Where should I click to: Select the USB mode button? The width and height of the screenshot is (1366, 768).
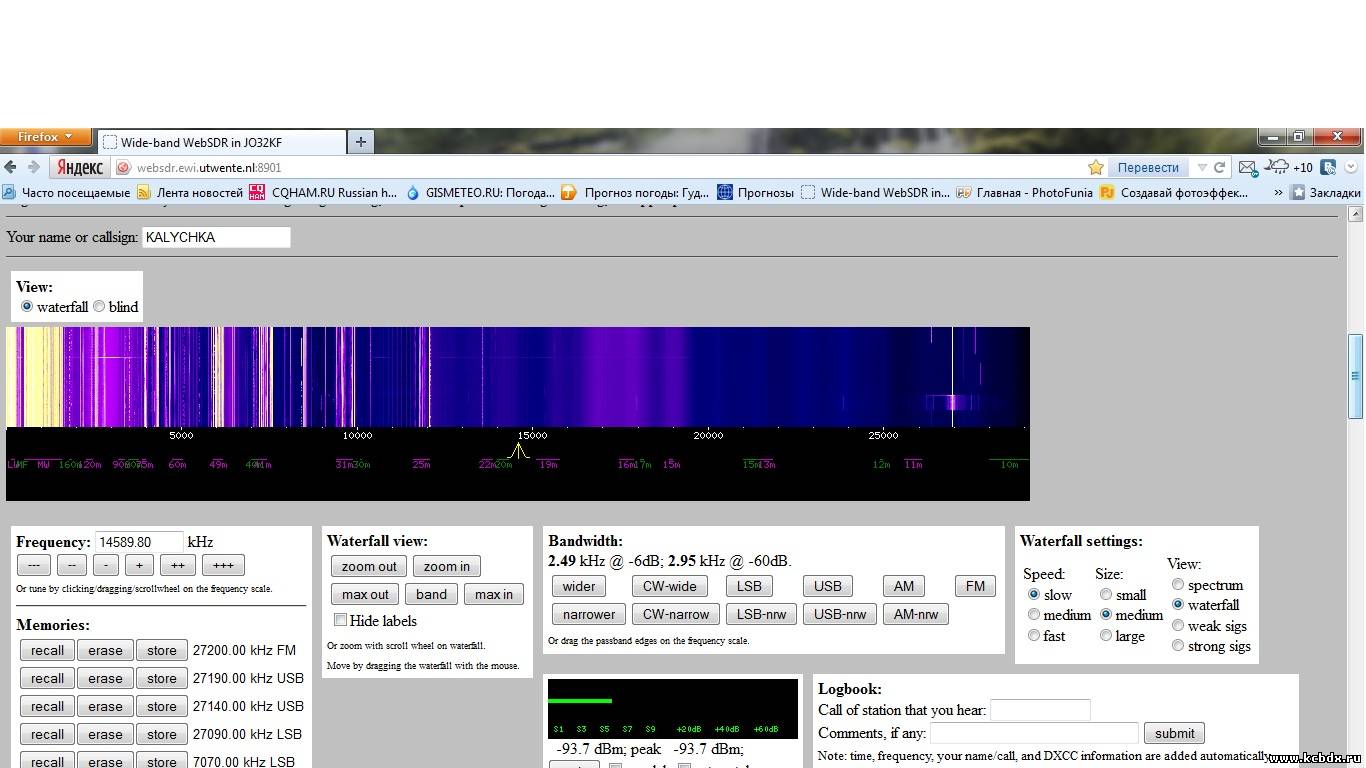pyautogui.click(x=827, y=586)
